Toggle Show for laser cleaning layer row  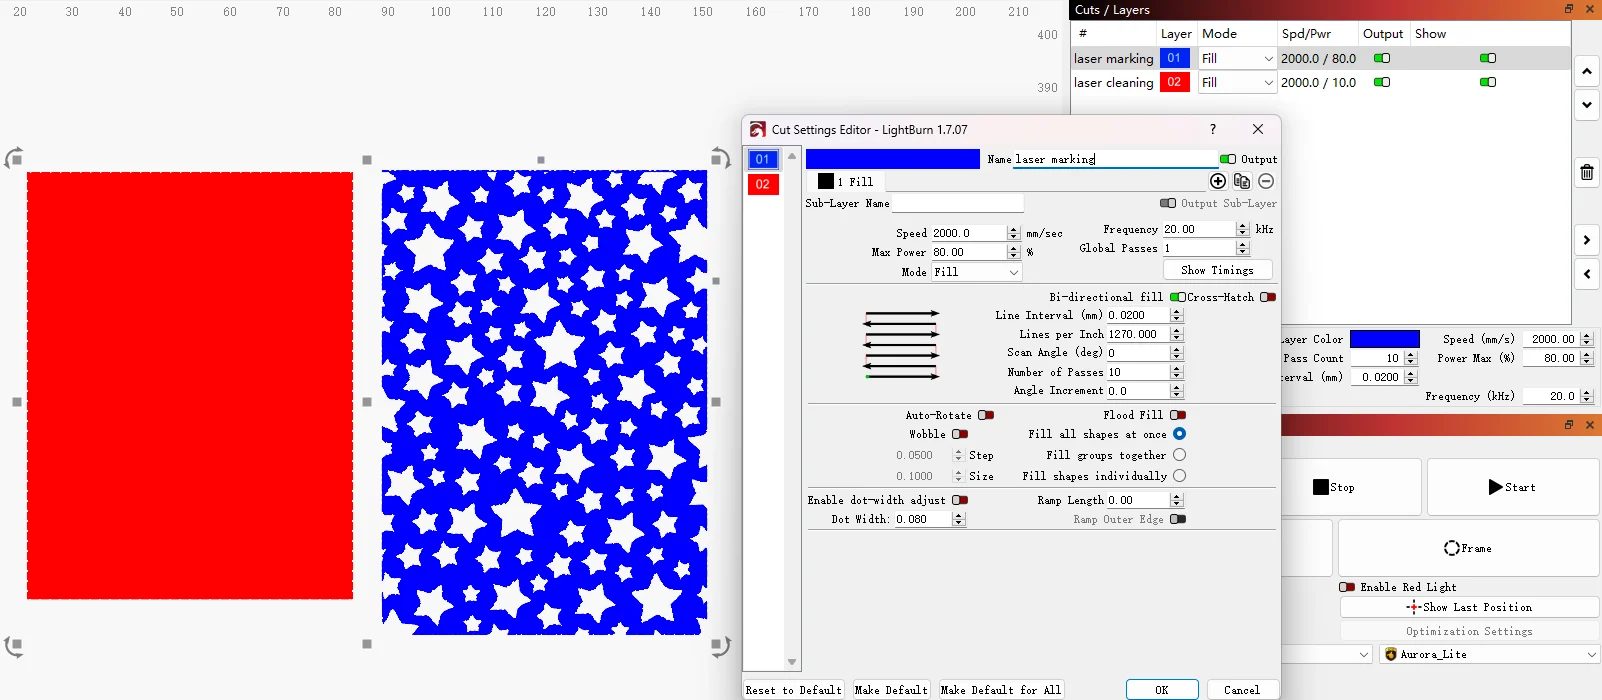pyautogui.click(x=1488, y=82)
